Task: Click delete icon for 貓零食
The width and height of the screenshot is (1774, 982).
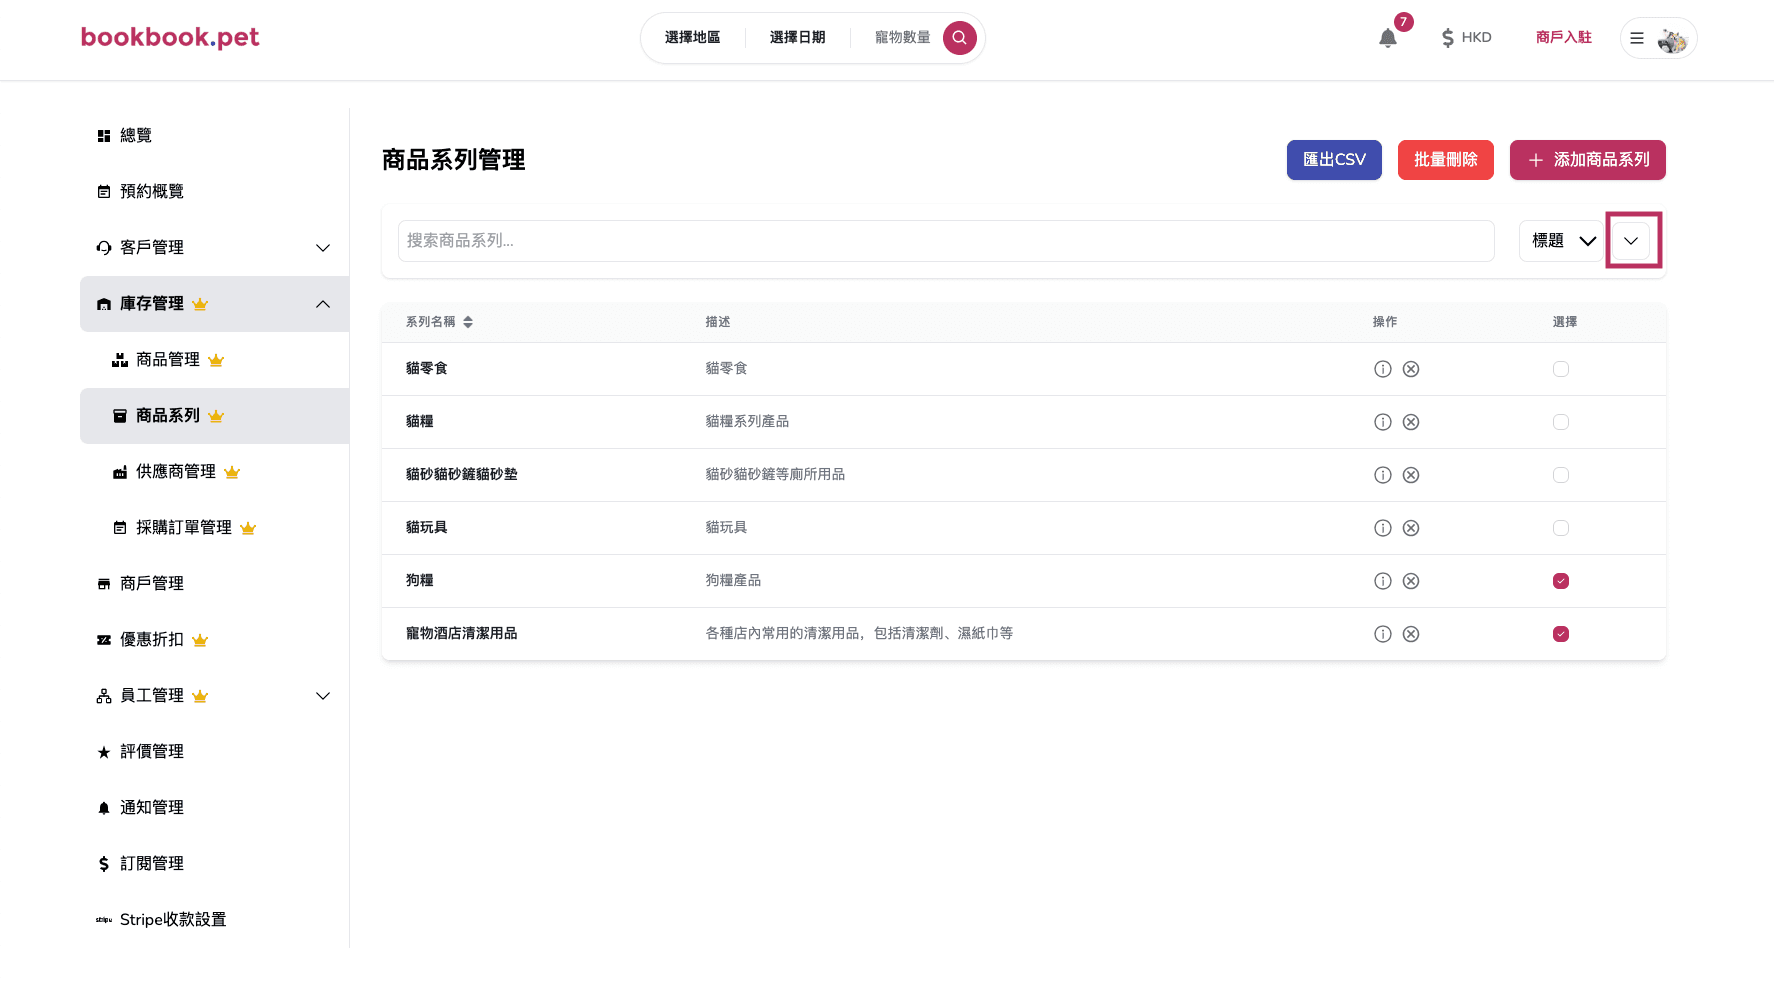Action: click(x=1411, y=369)
